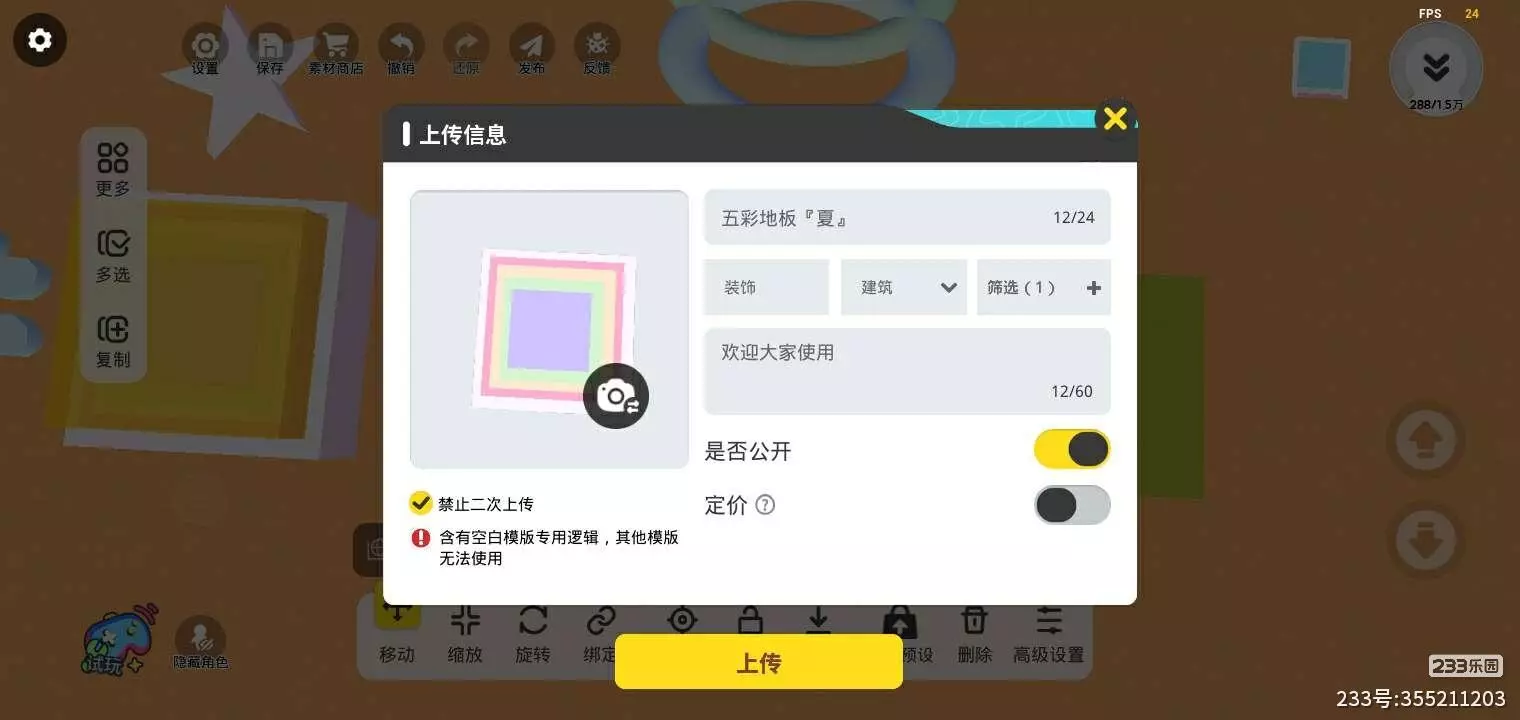The image size is (1520, 720).
Task: Open the 素材商店 shopping cart icon
Action: [335, 48]
